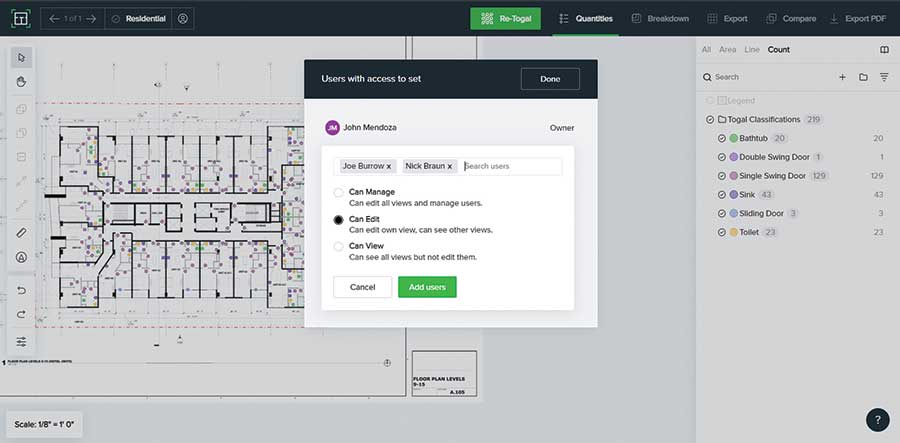Open the filter list options
900x443 pixels.
pos(884,77)
